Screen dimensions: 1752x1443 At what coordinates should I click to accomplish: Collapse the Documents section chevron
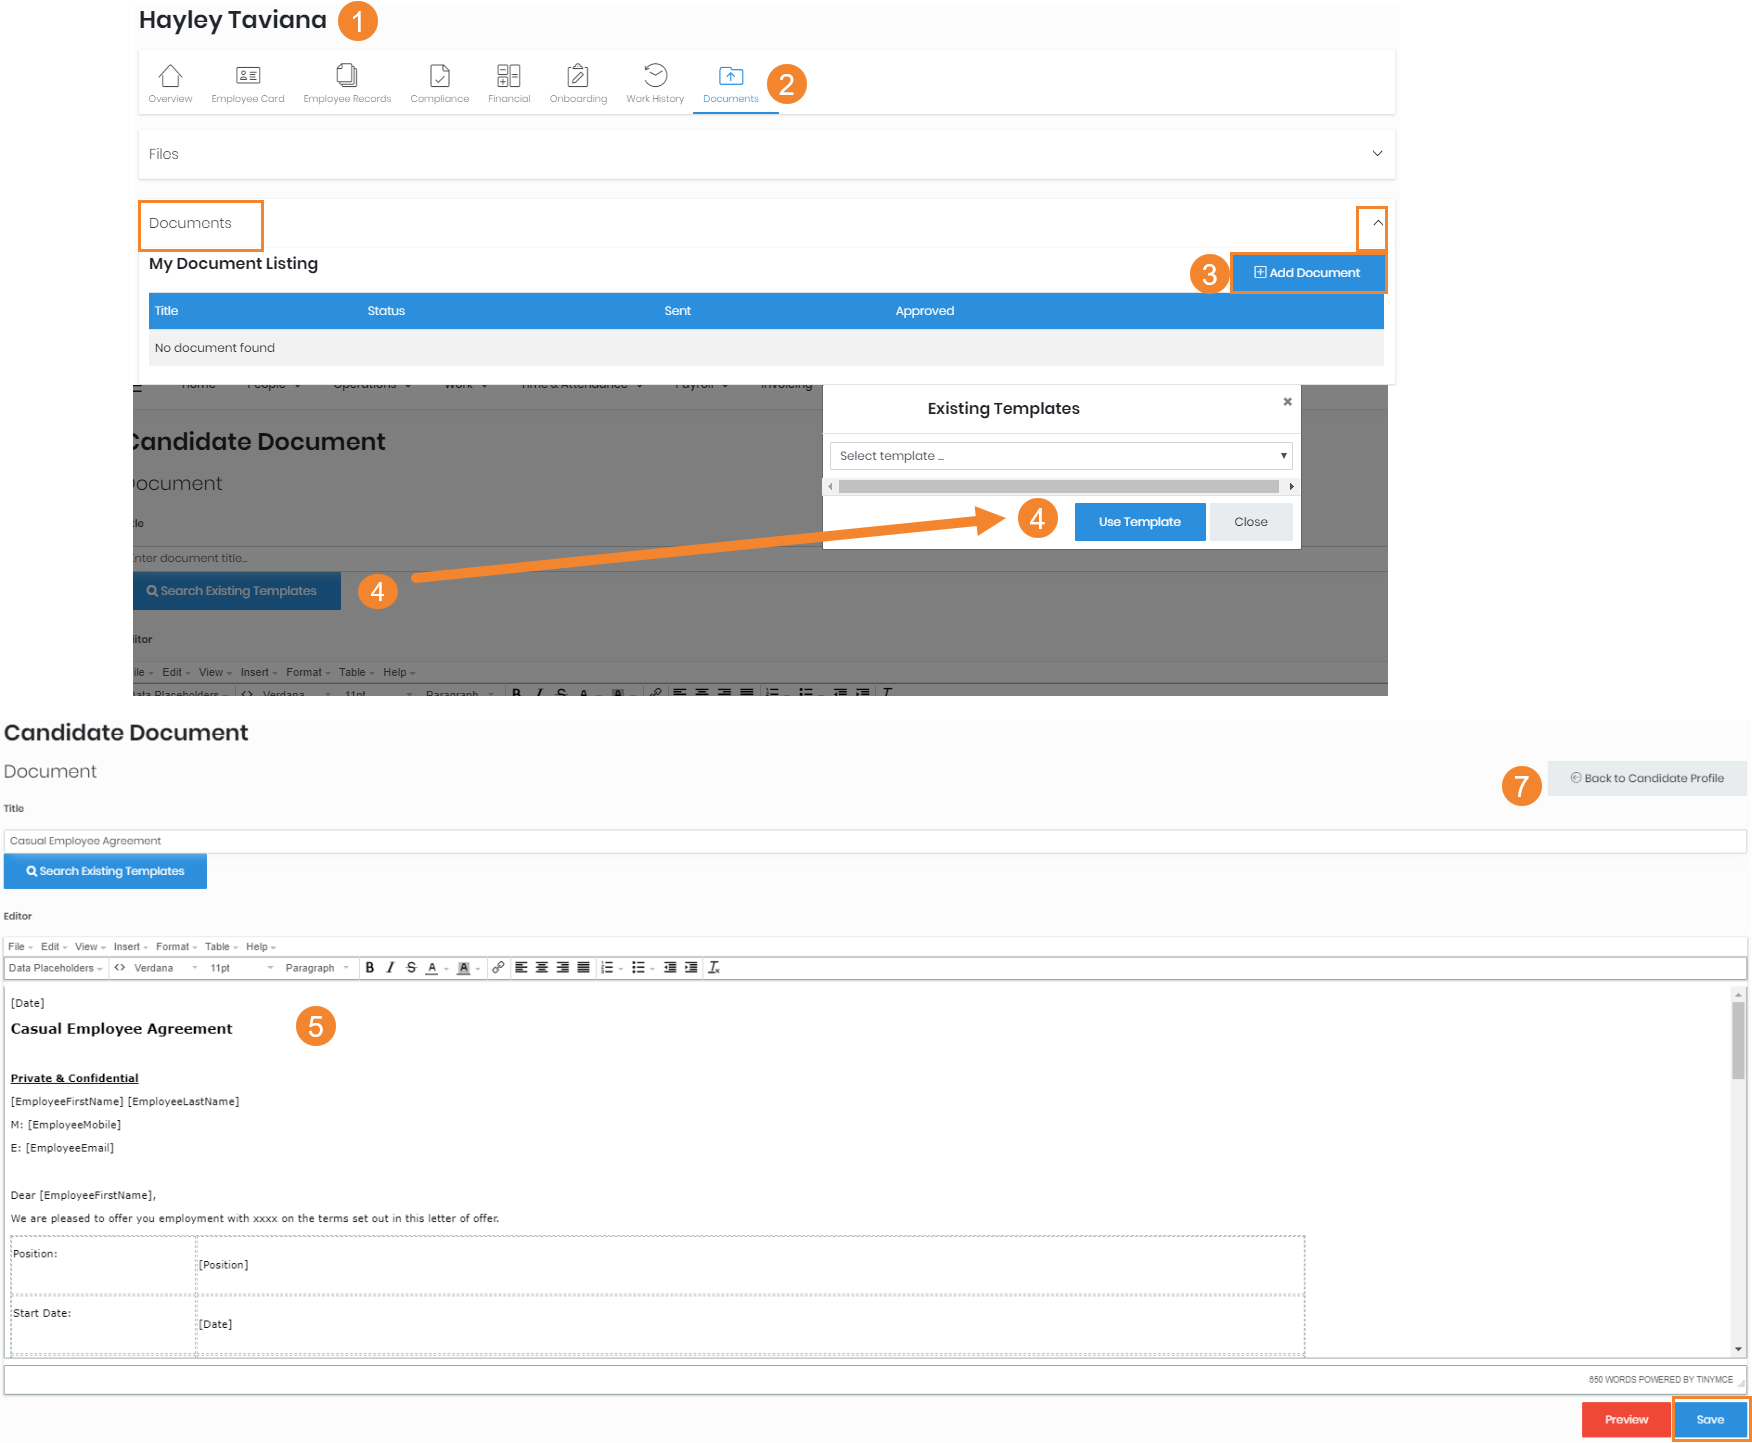coord(1377,224)
